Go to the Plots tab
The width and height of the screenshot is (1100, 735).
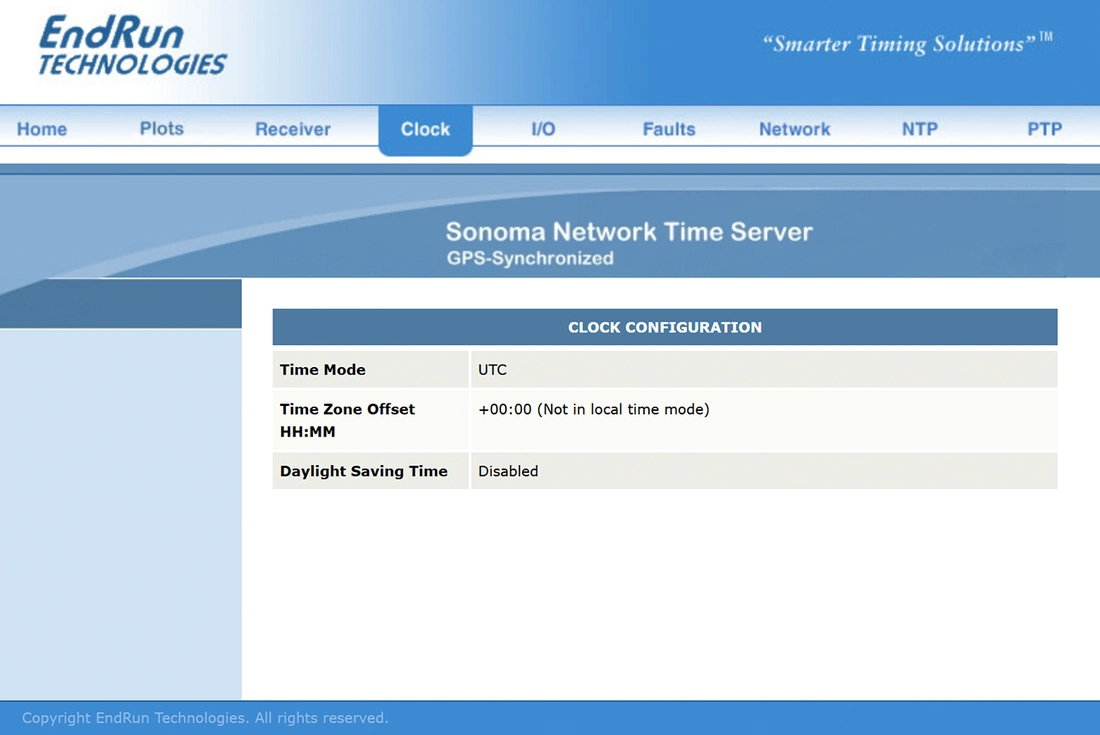(x=161, y=128)
